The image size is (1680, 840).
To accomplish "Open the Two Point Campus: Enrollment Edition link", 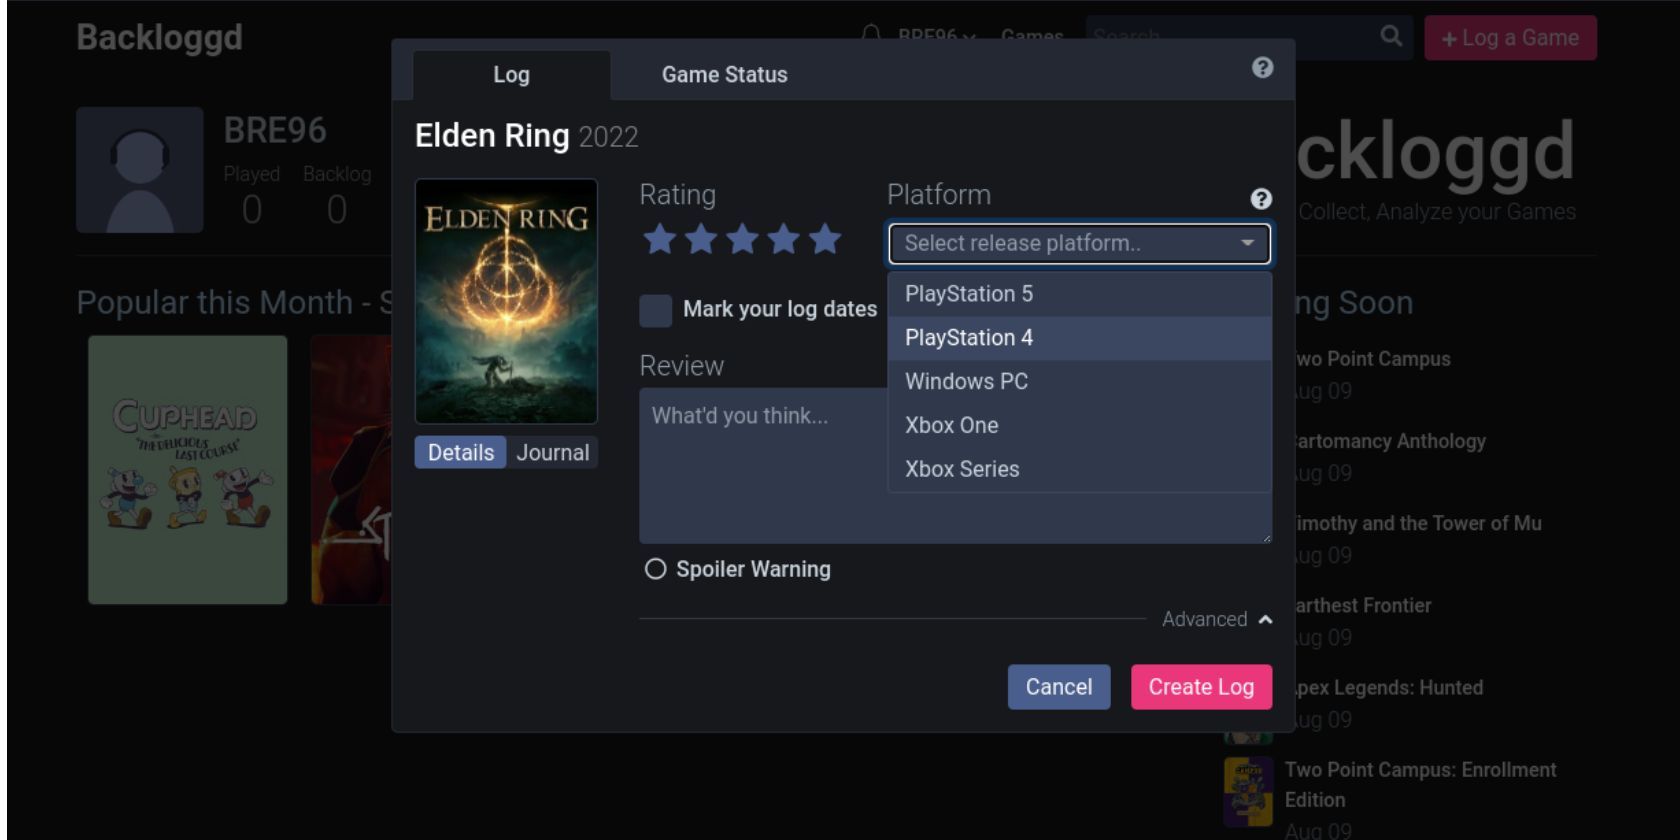I will pos(1420,785).
